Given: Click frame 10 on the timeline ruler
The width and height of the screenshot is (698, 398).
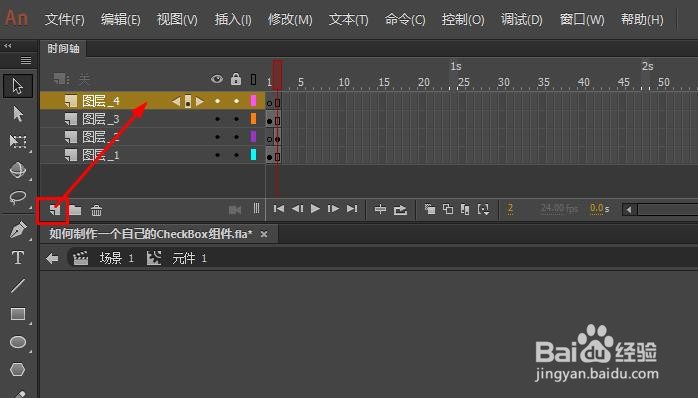Looking at the screenshot, I should (x=344, y=82).
